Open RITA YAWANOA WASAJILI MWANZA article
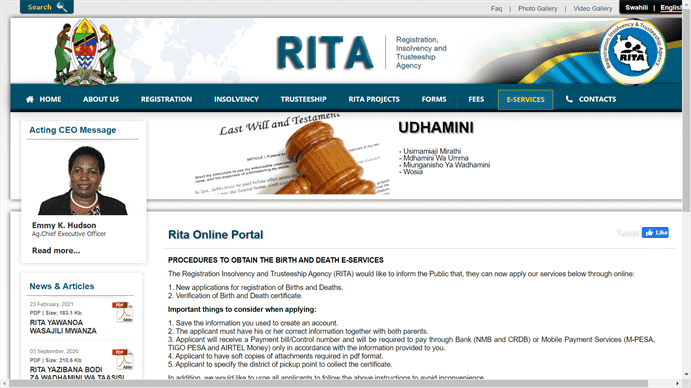 pyautogui.click(x=63, y=327)
